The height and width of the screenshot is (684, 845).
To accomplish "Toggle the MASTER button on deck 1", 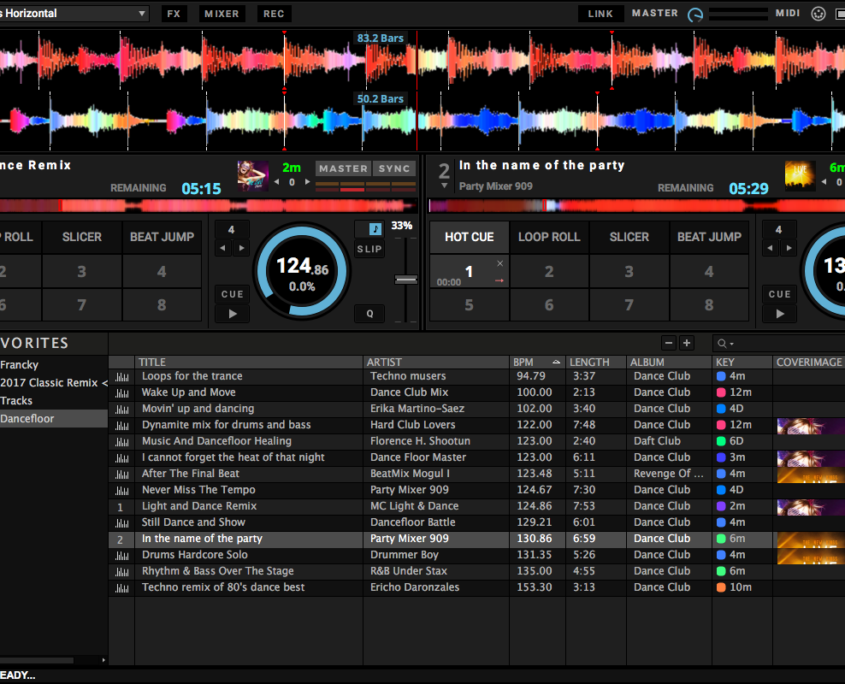I will coord(343,169).
